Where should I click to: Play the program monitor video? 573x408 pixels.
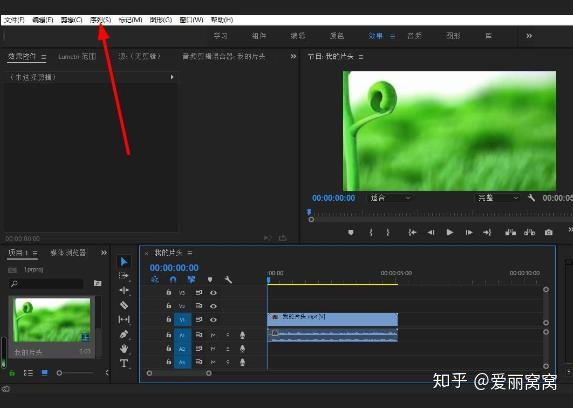(450, 232)
